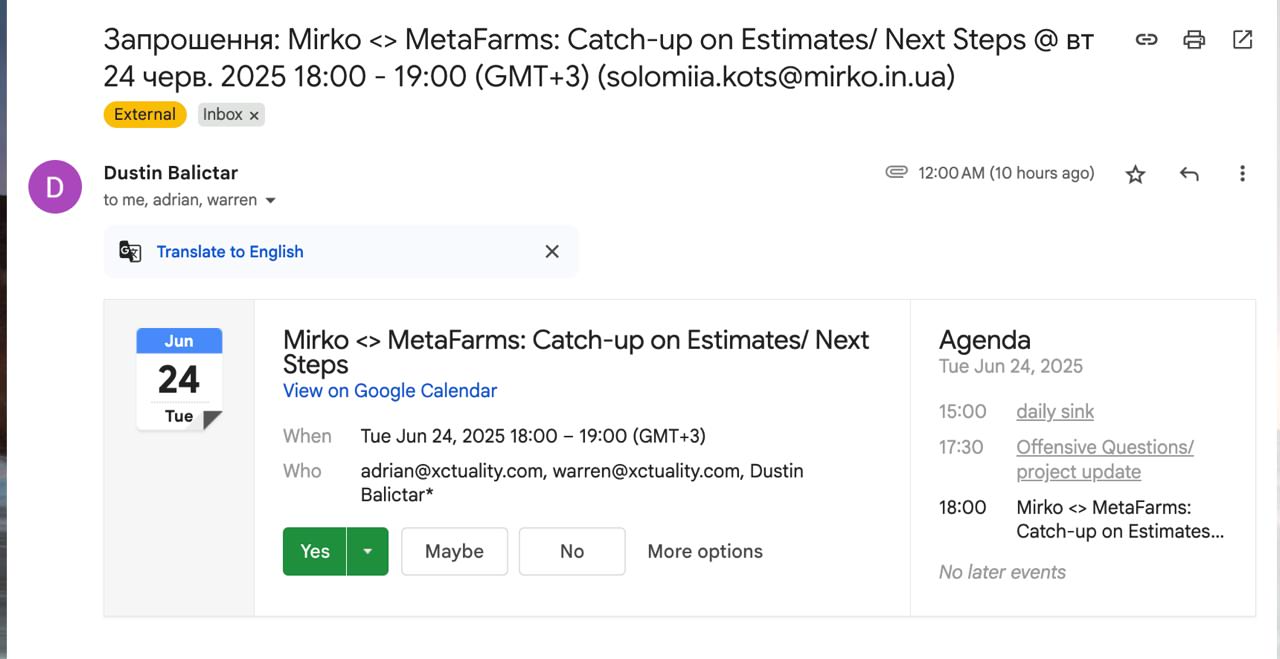Image resolution: width=1280 pixels, height=659 pixels.
Task: Open email in new window
Action: coord(1242,40)
